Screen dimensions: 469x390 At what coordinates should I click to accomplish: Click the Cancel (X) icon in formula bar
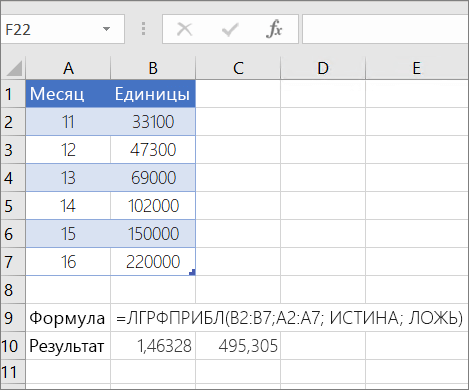184,29
